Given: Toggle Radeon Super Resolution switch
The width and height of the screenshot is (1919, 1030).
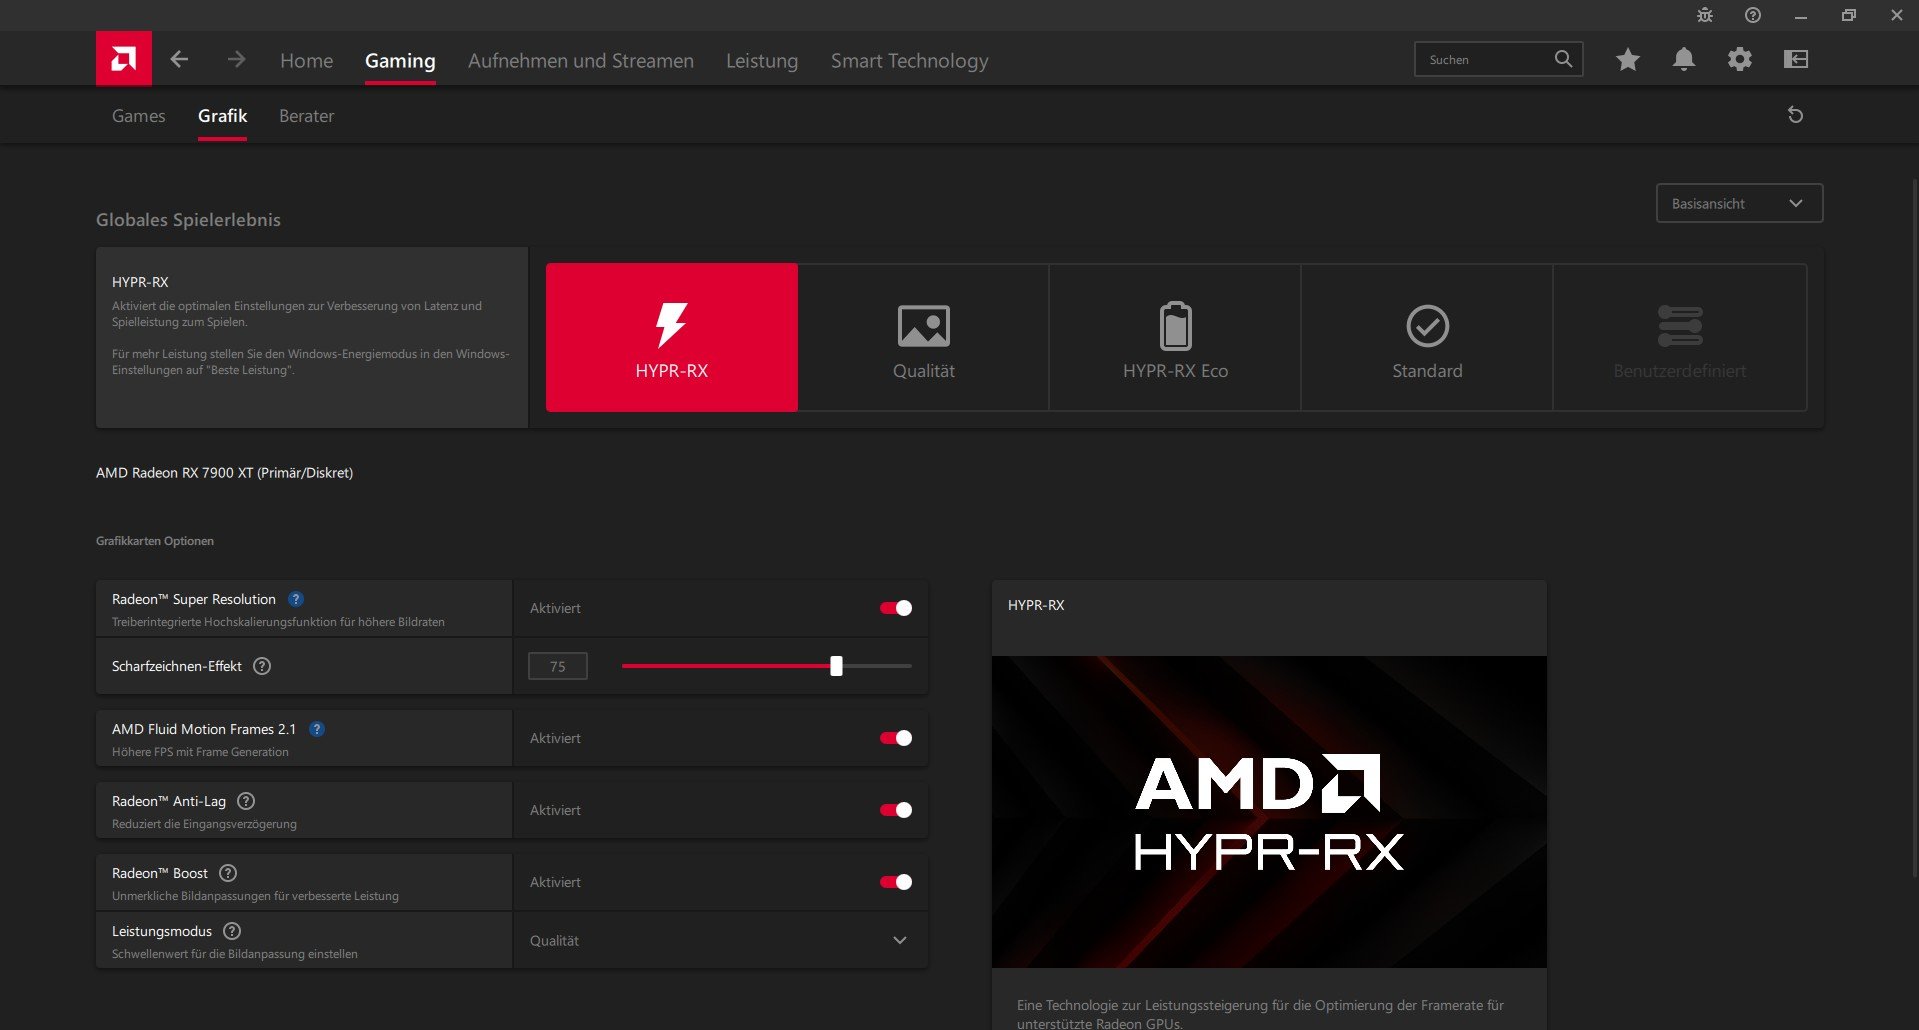Looking at the screenshot, I should coord(896,608).
